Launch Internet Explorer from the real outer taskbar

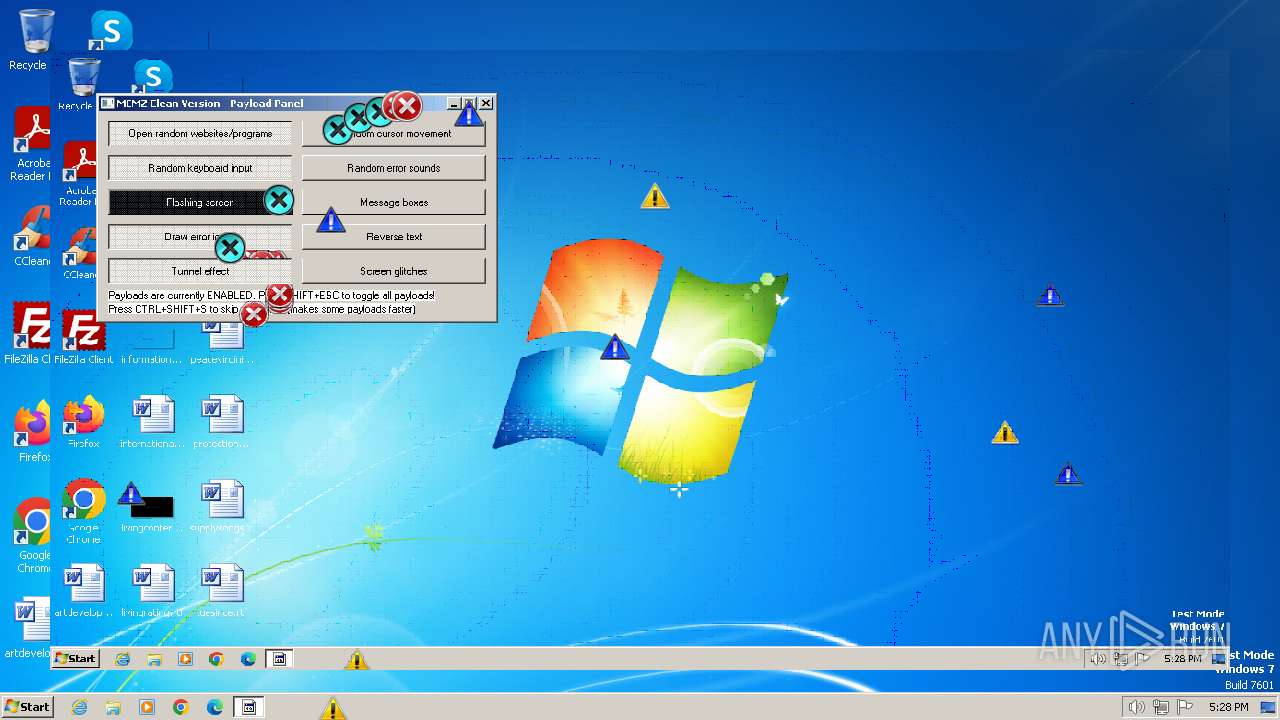point(80,707)
